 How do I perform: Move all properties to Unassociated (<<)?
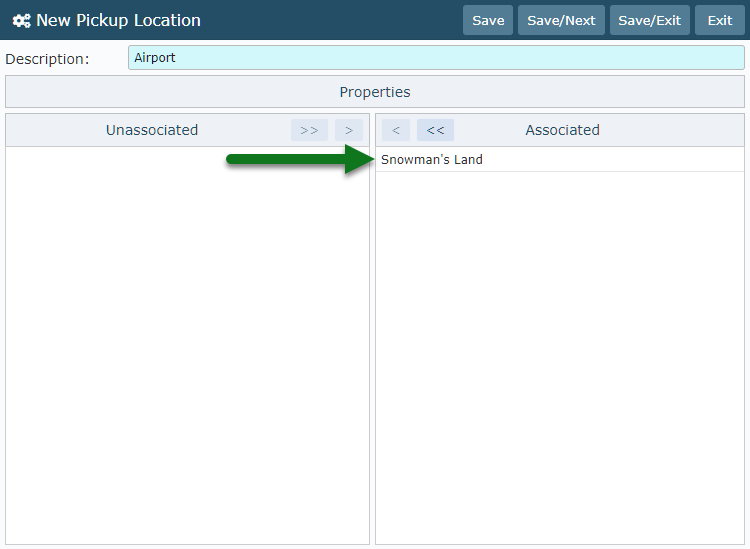(x=435, y=130)
